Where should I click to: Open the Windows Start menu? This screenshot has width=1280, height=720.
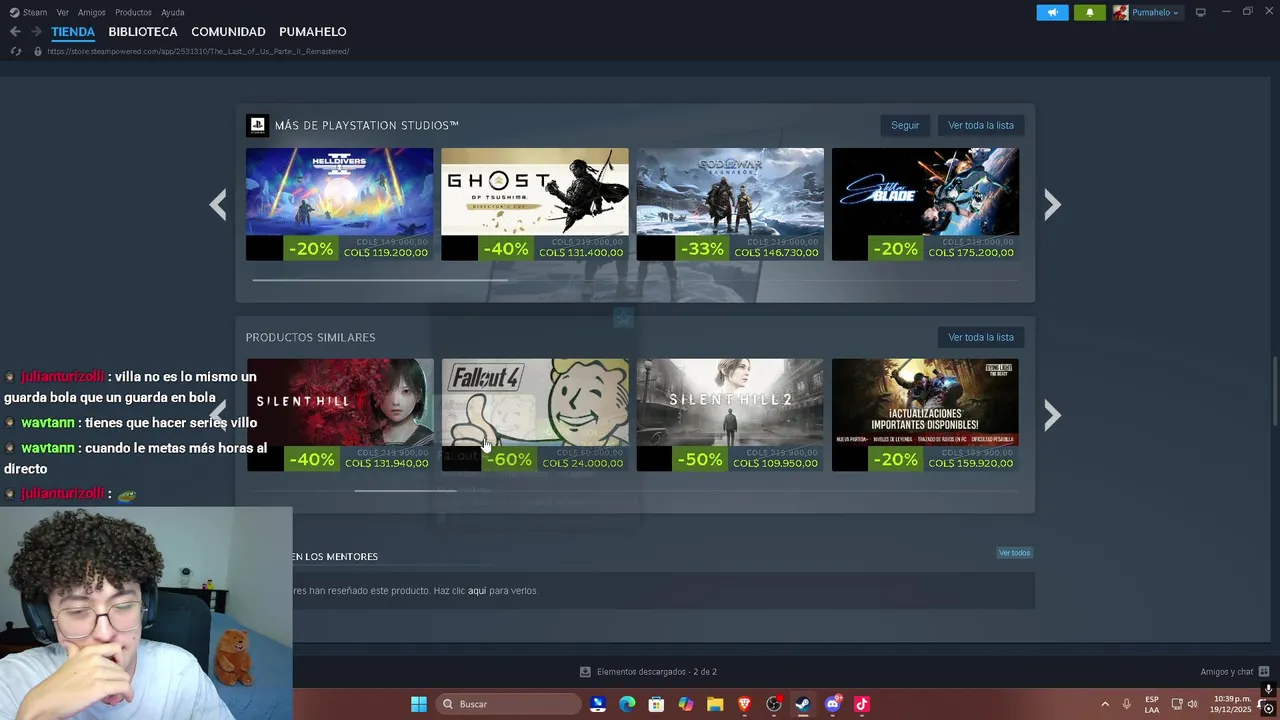[x=419, y=704]
